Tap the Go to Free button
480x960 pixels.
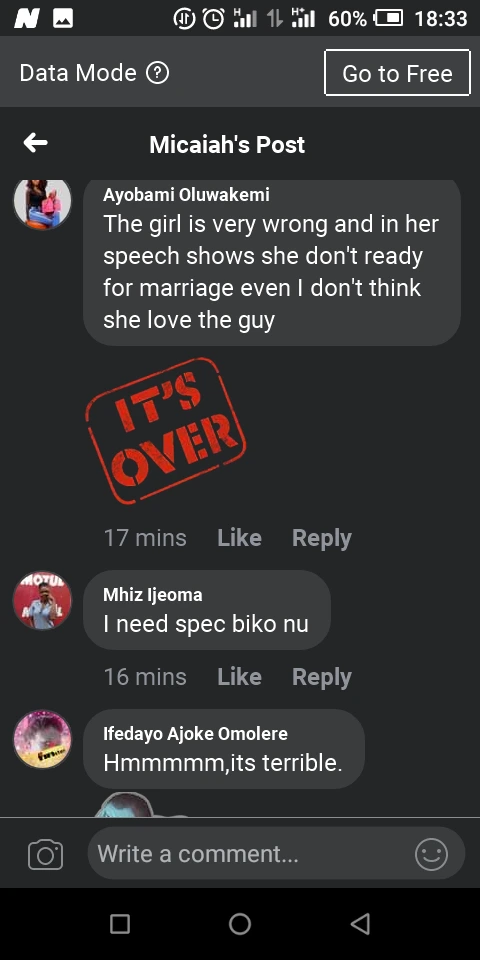pos(397,73)
